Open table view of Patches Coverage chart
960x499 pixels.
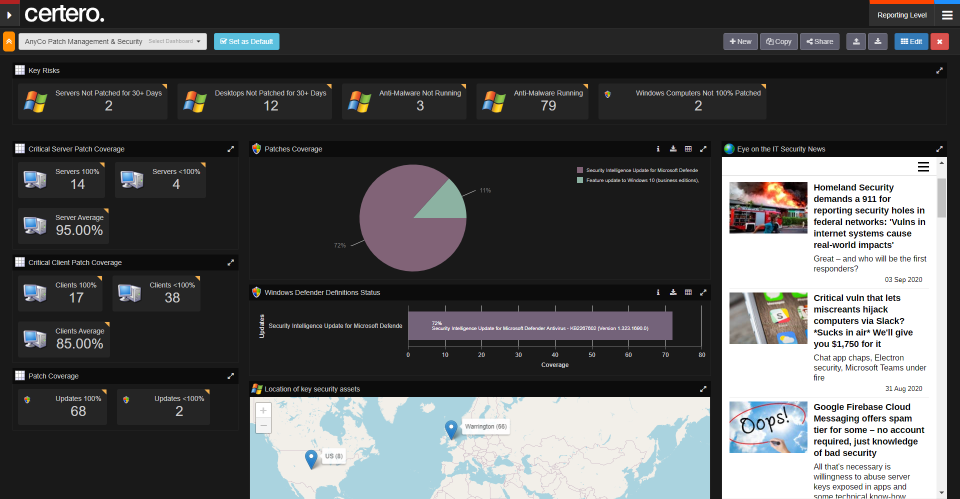click(x=688, y=149)
